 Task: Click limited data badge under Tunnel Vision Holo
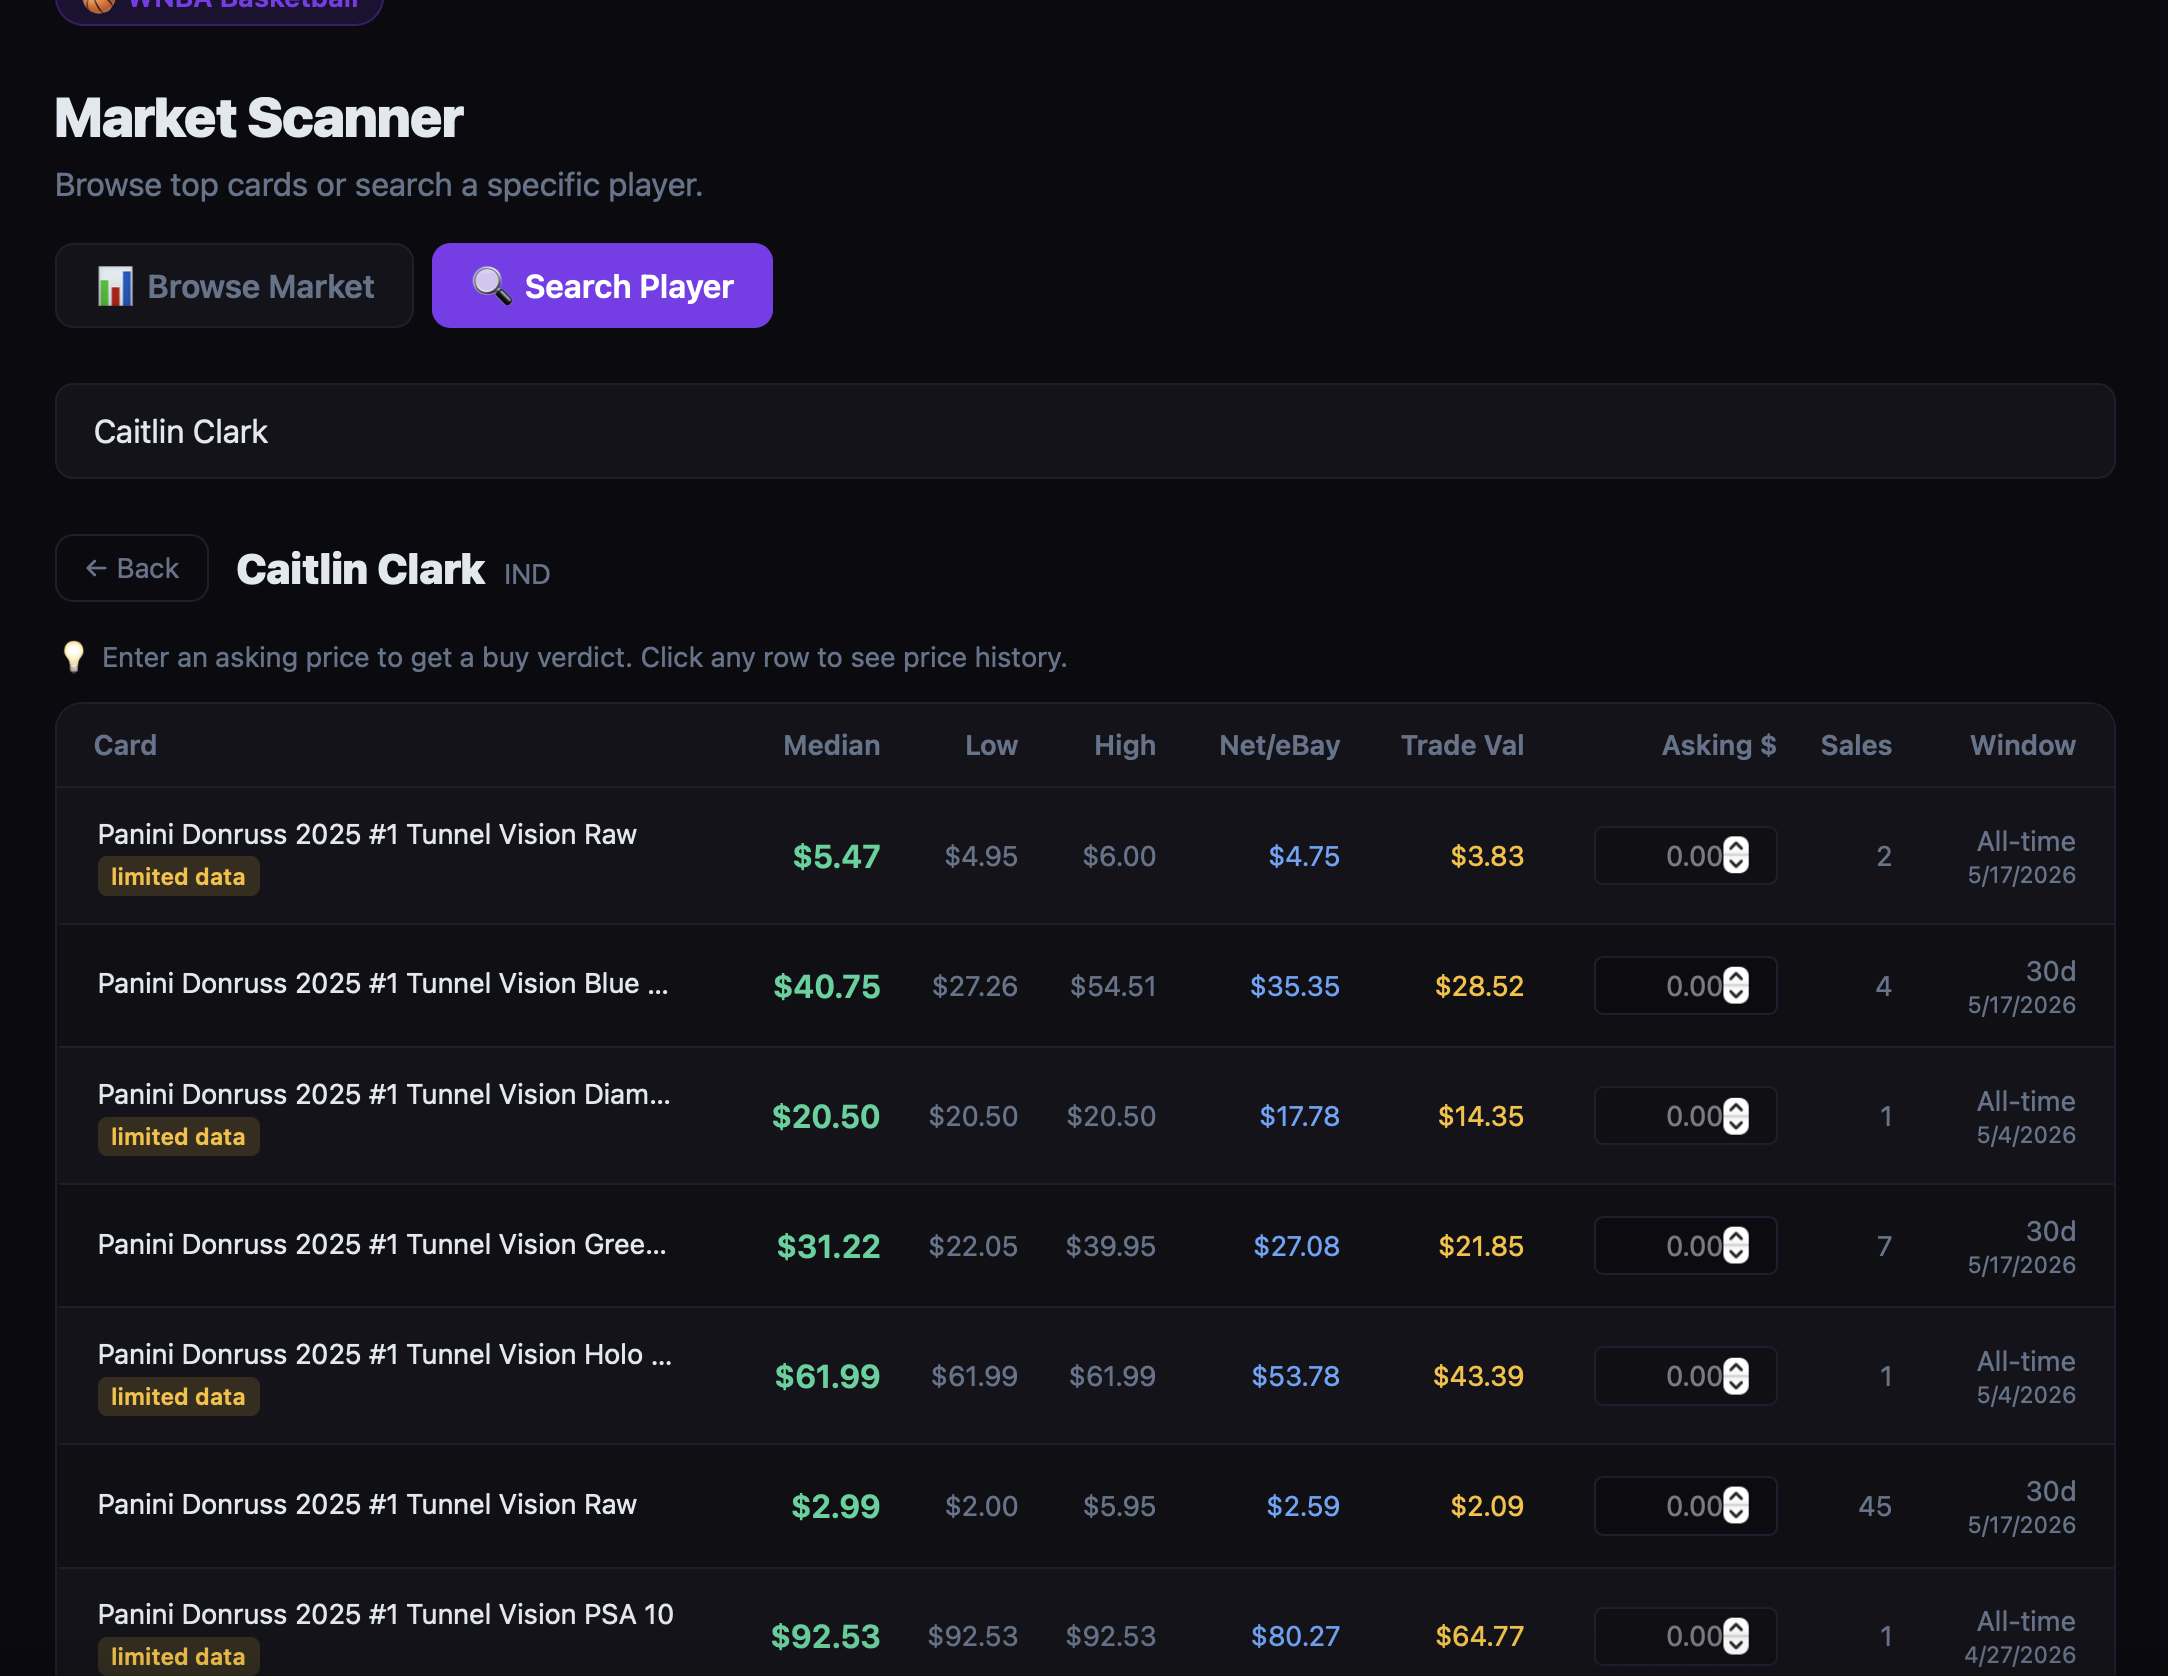[x=178, y=1397]
